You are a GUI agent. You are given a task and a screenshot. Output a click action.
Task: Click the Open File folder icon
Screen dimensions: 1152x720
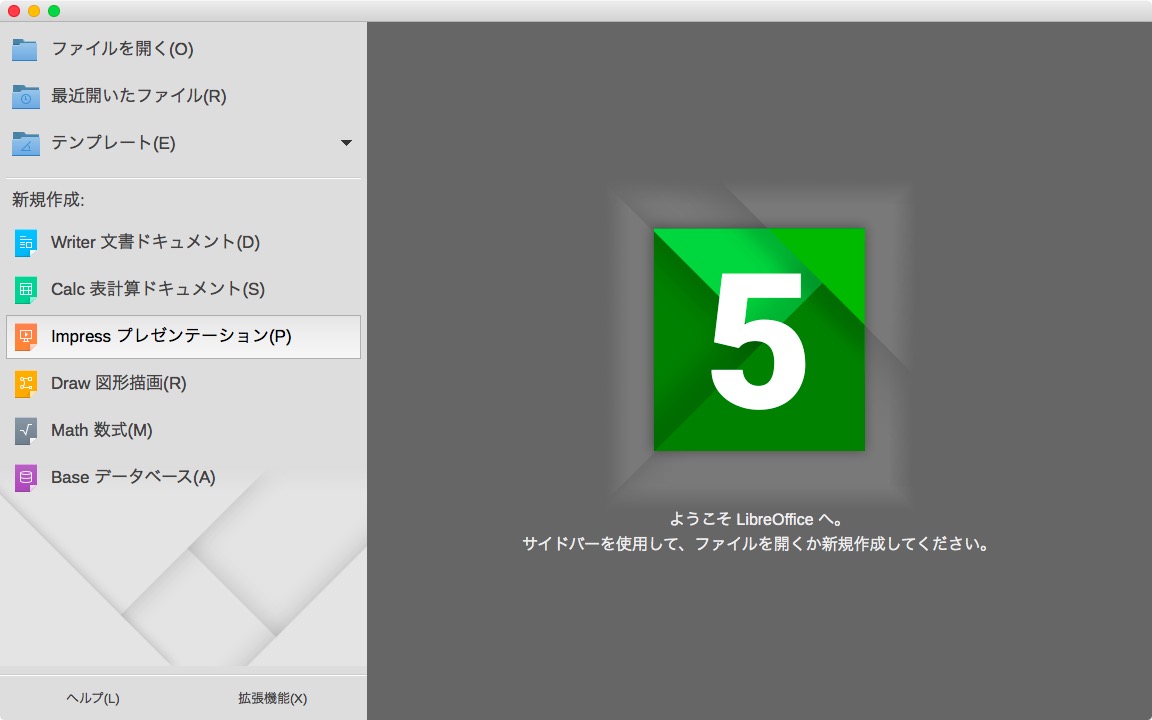[25, 49]
